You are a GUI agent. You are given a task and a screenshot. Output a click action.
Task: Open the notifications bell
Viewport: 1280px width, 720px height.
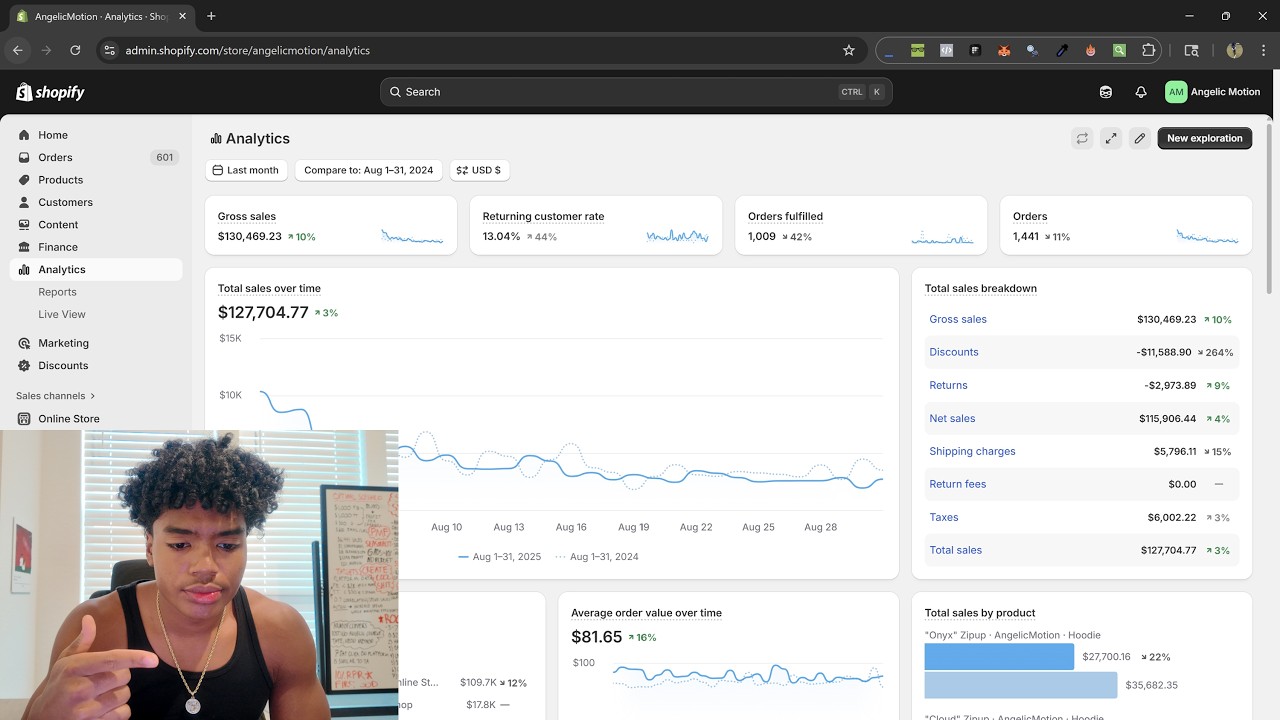point(1141,92)
